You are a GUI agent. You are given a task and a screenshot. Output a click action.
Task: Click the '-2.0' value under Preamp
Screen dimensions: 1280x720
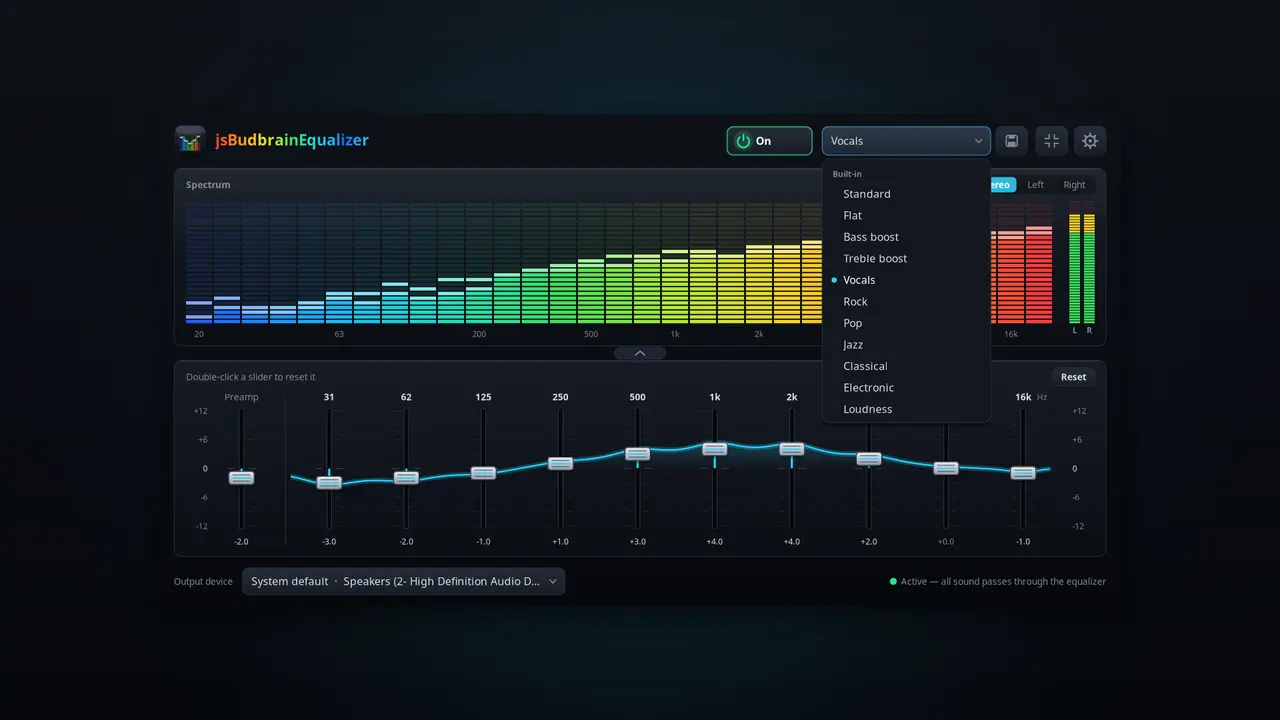coord(241,541)
